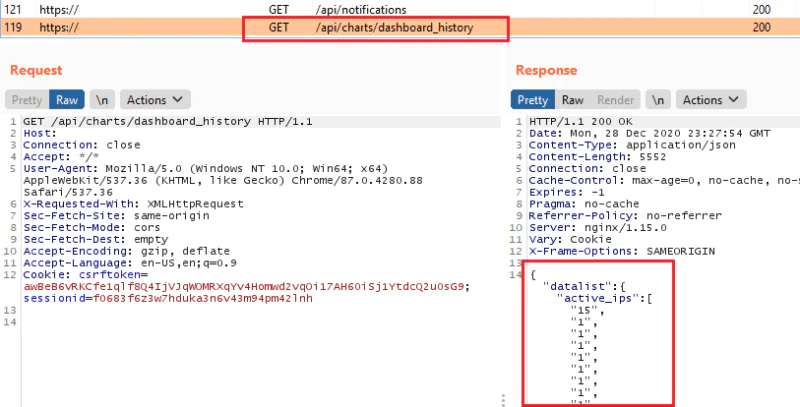The height and width of the screenshot is (407, 800).
Task: Select the Raw tab in Request panel
Action: click(x=67, y=100)
